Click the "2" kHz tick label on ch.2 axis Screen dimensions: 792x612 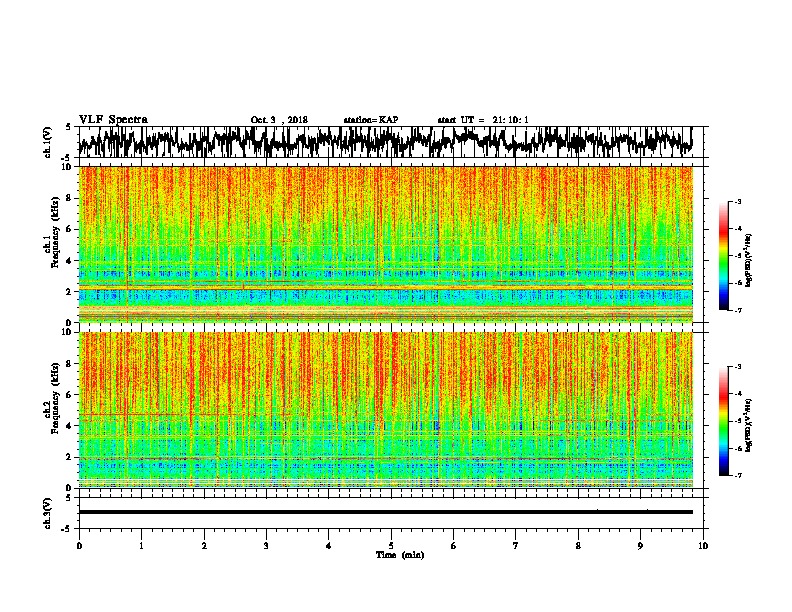pyautogui.click(x=70, y=457)
